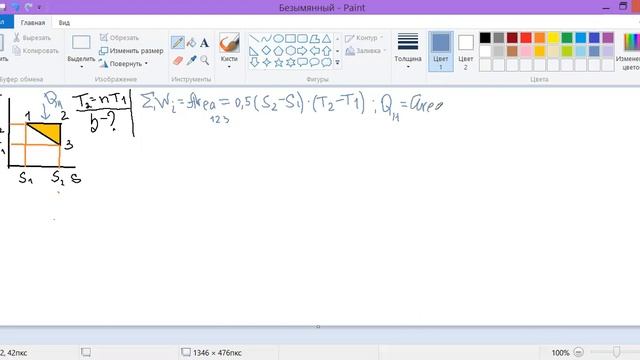Choose the Right arrow shape
This screenshot has height=360, width=640.
(302, 51)
